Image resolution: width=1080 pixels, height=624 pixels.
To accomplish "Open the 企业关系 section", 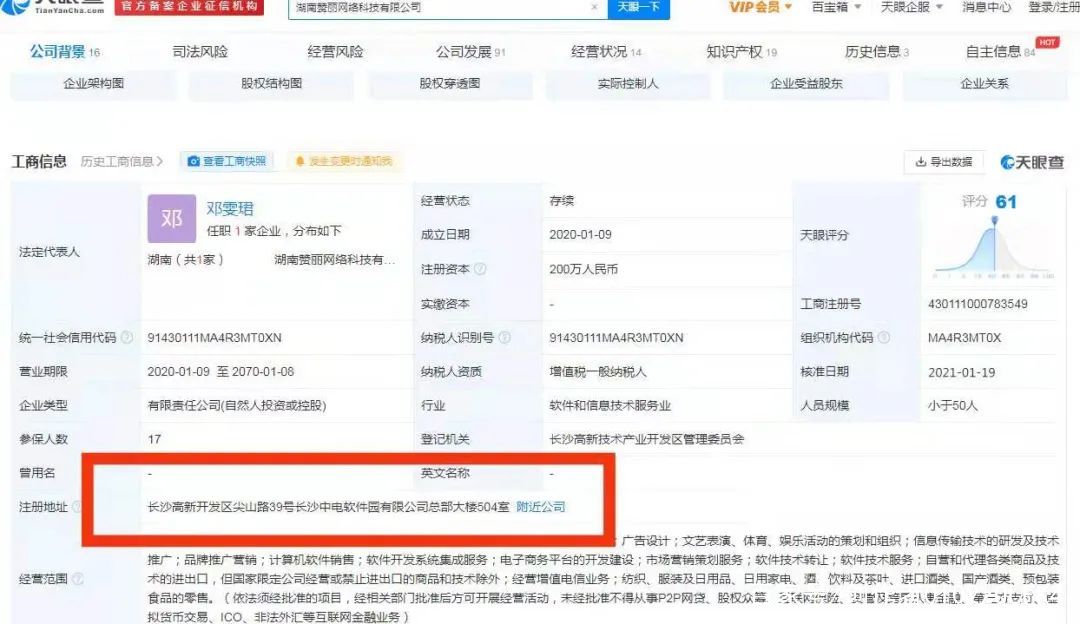I will click(x=985, y=84).
